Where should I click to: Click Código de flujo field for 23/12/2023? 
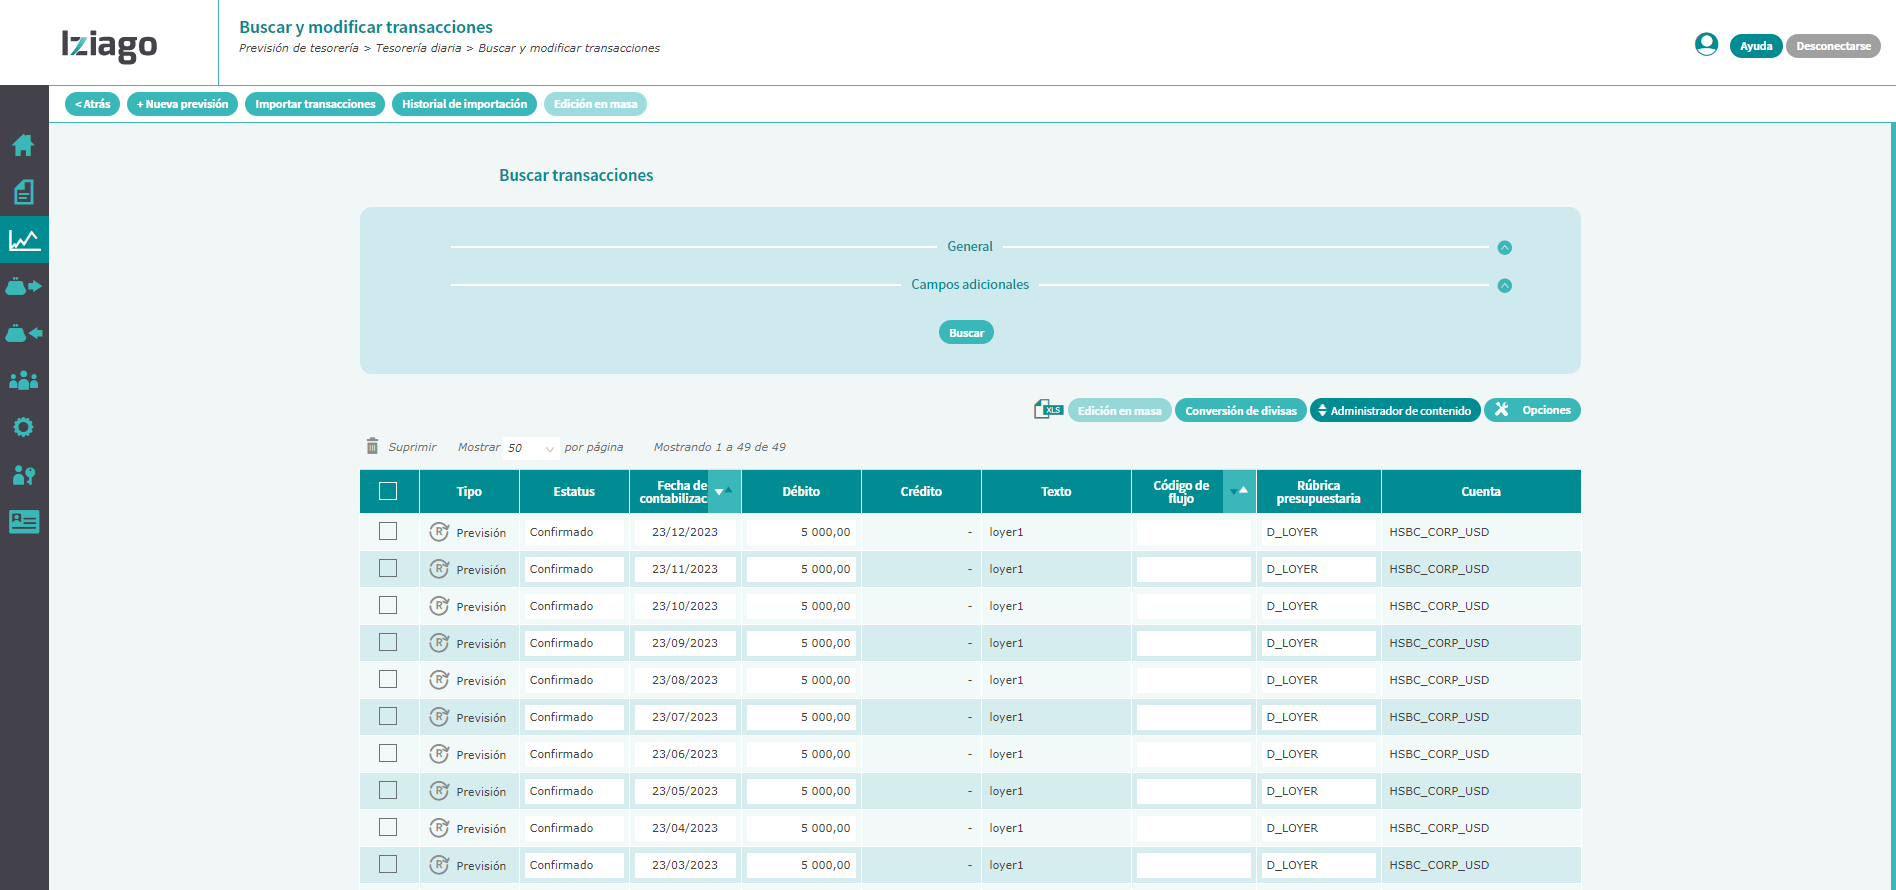coord(1193,532)
